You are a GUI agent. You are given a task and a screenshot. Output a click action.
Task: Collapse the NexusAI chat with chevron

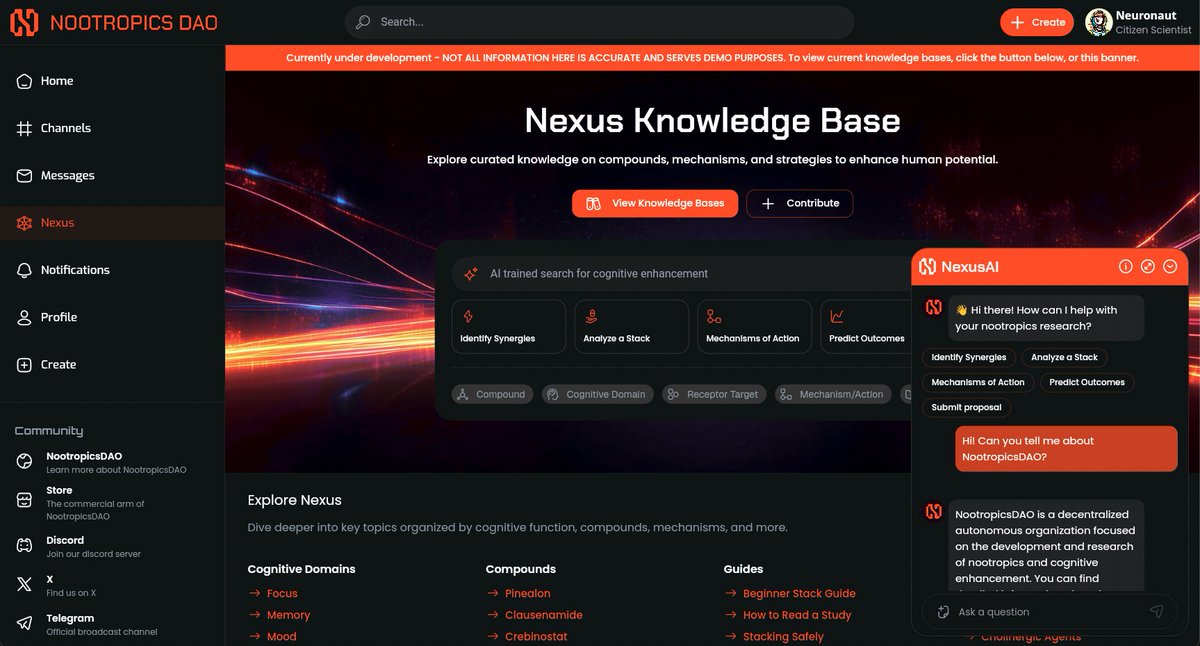pos(1170,266)
